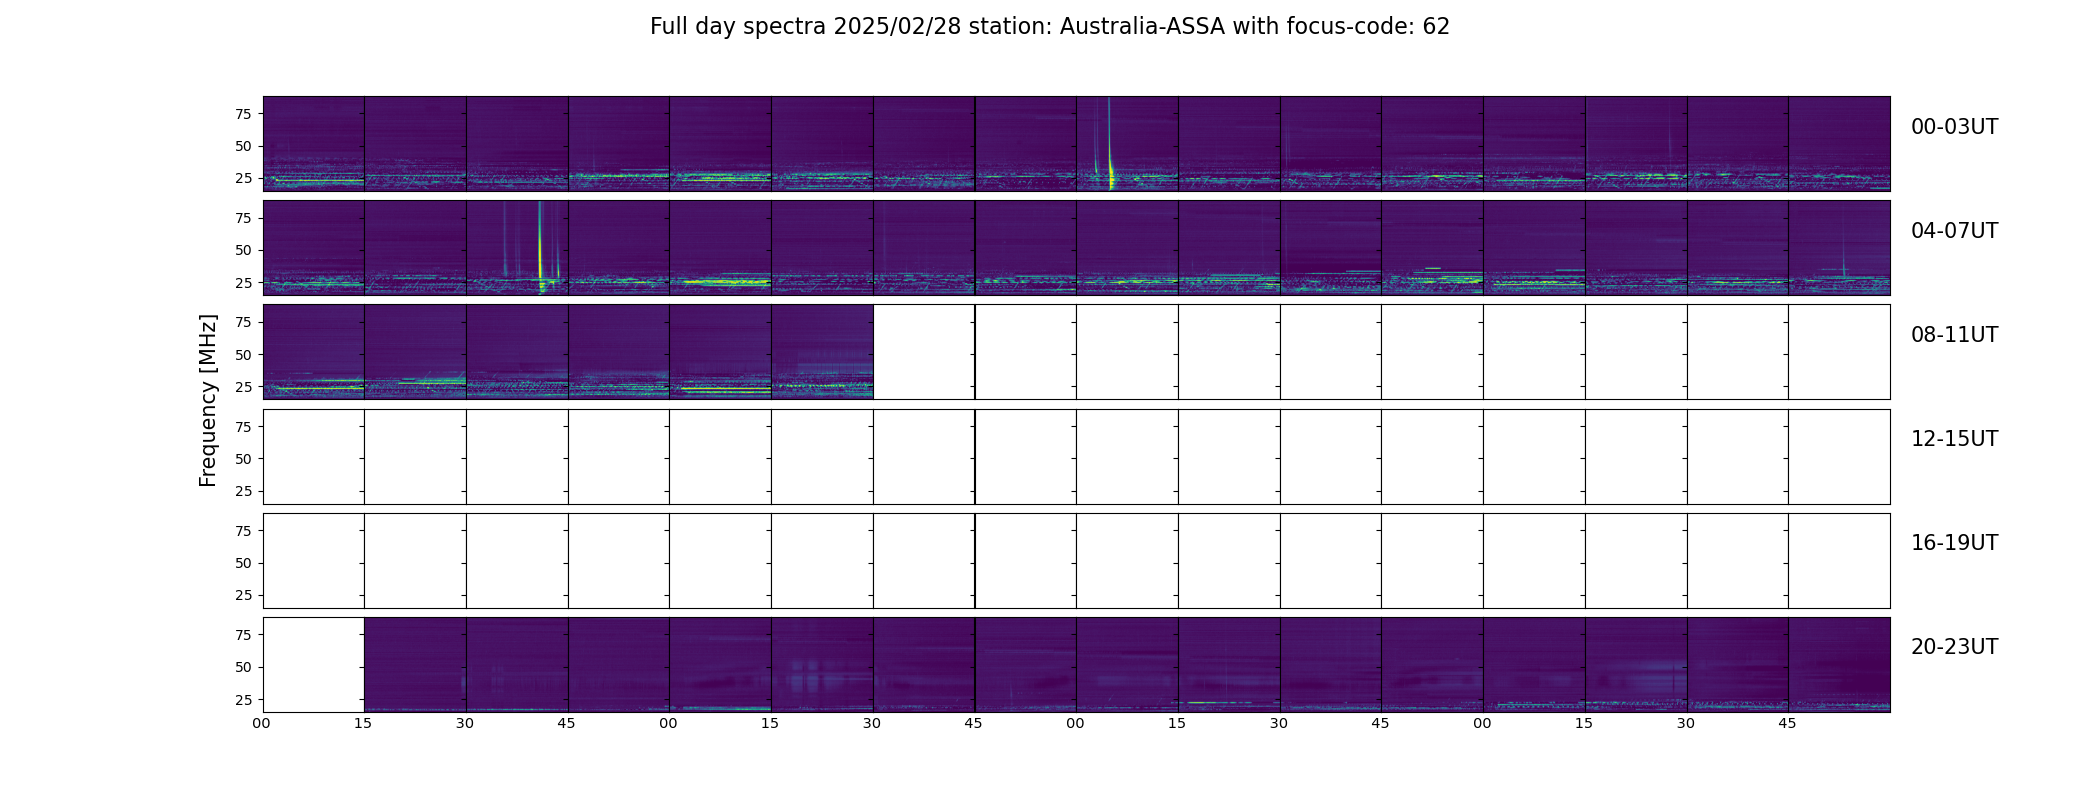The image size is (2100, 800).
Task: Open the last filled spectrogram panel of 08-11UT row
Action: point(822,352)
